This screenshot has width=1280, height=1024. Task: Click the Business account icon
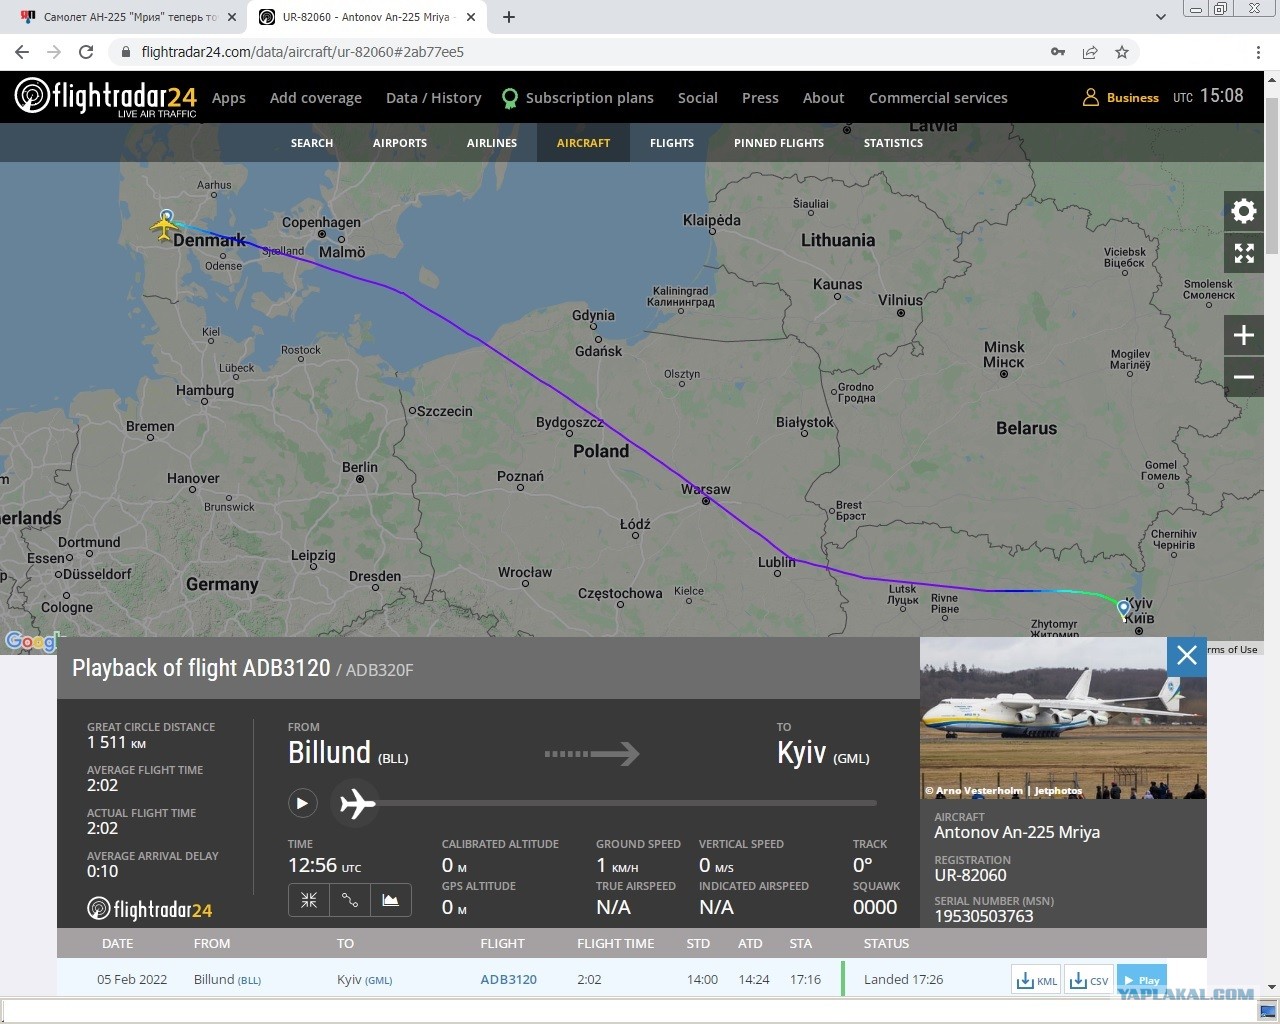pyautogui.click(x=1091, y=98)
